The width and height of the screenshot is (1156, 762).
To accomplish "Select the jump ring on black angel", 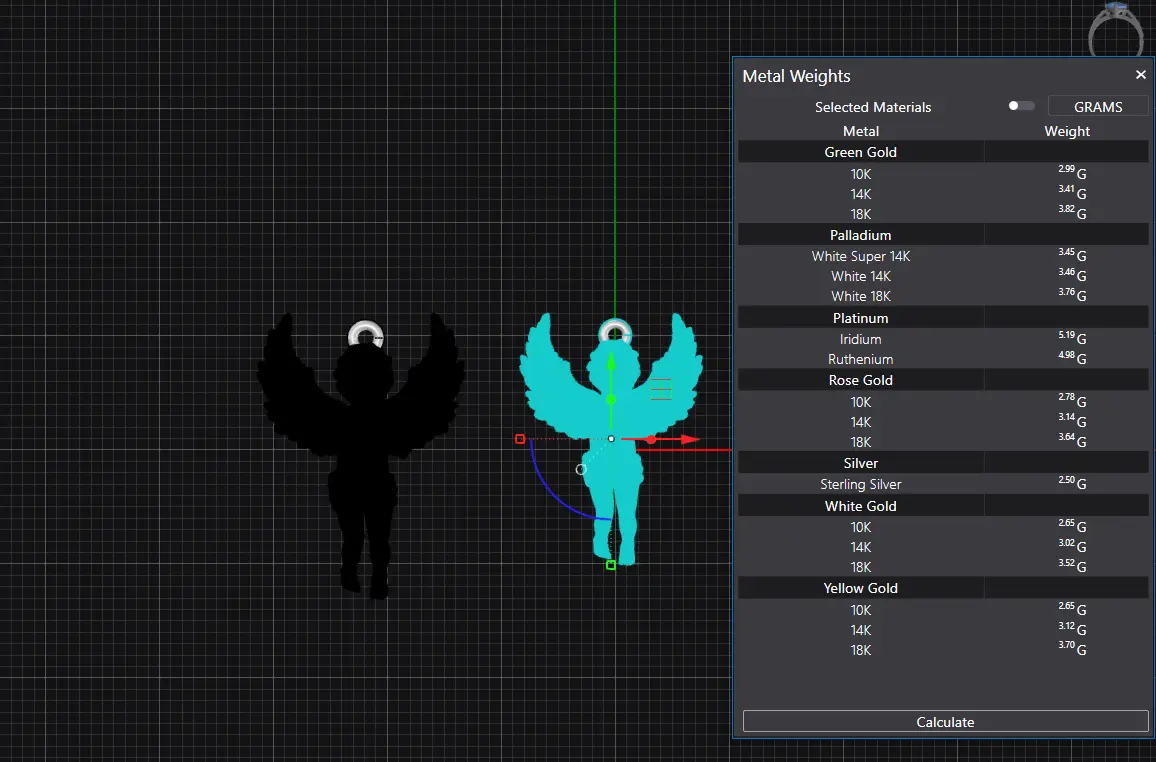I will tap(365, 333).
